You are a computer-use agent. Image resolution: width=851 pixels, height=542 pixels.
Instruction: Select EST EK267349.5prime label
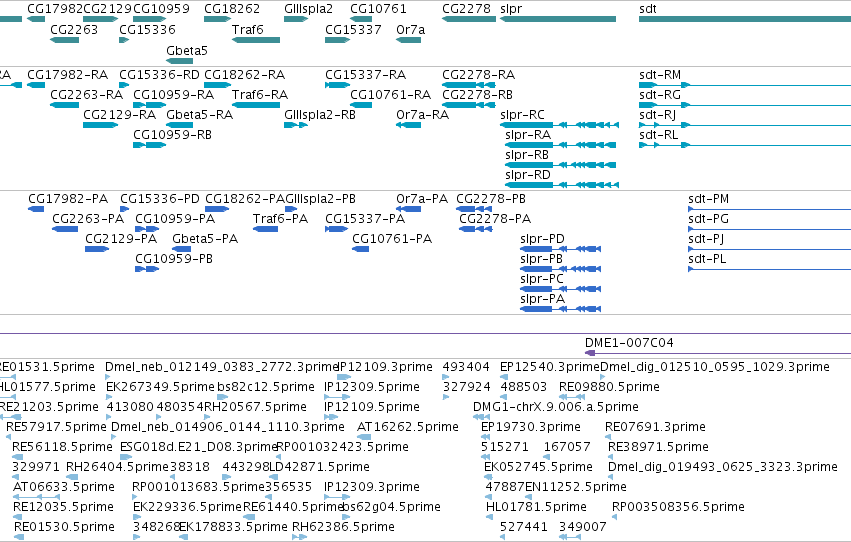tap(160, 387)
